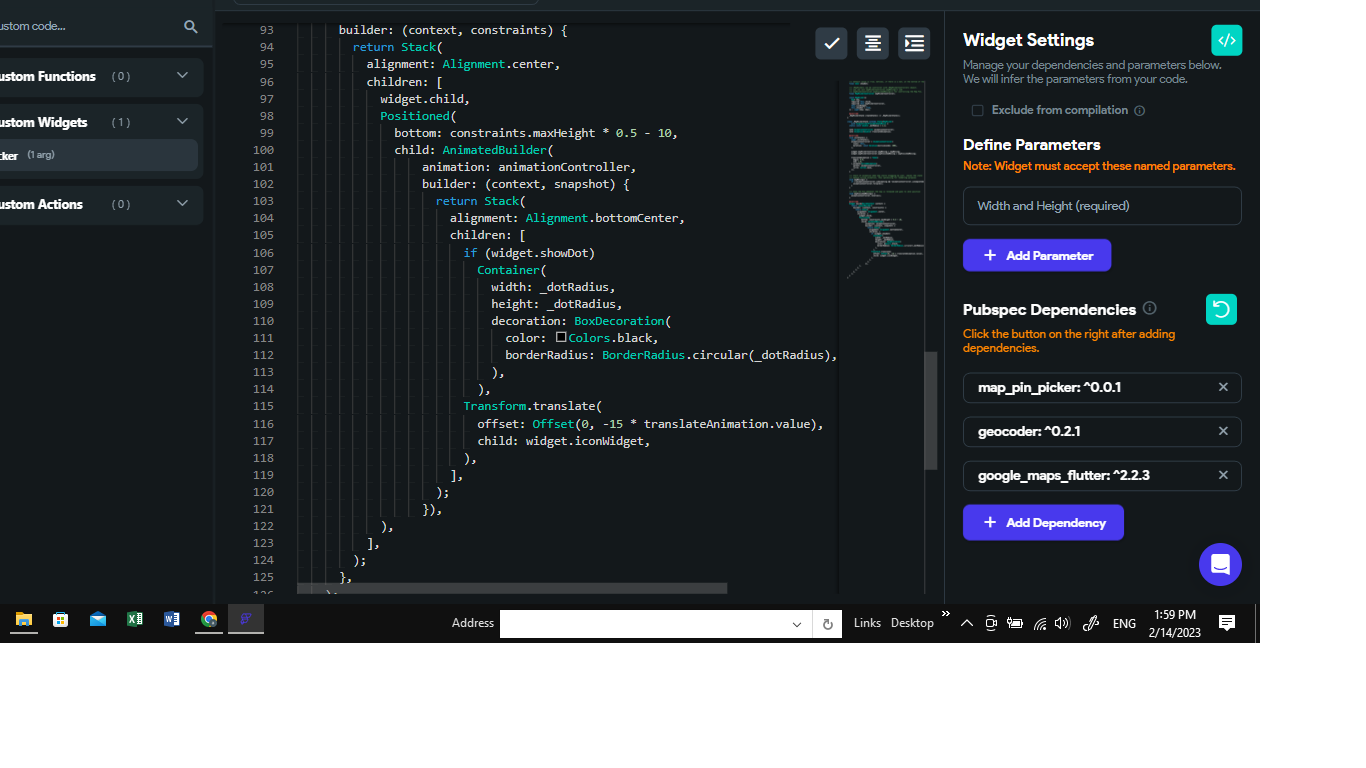Enable the Exclude from compilation checkbox
The width and height of the screenshot is (1366, 768).
coord(977,110)
